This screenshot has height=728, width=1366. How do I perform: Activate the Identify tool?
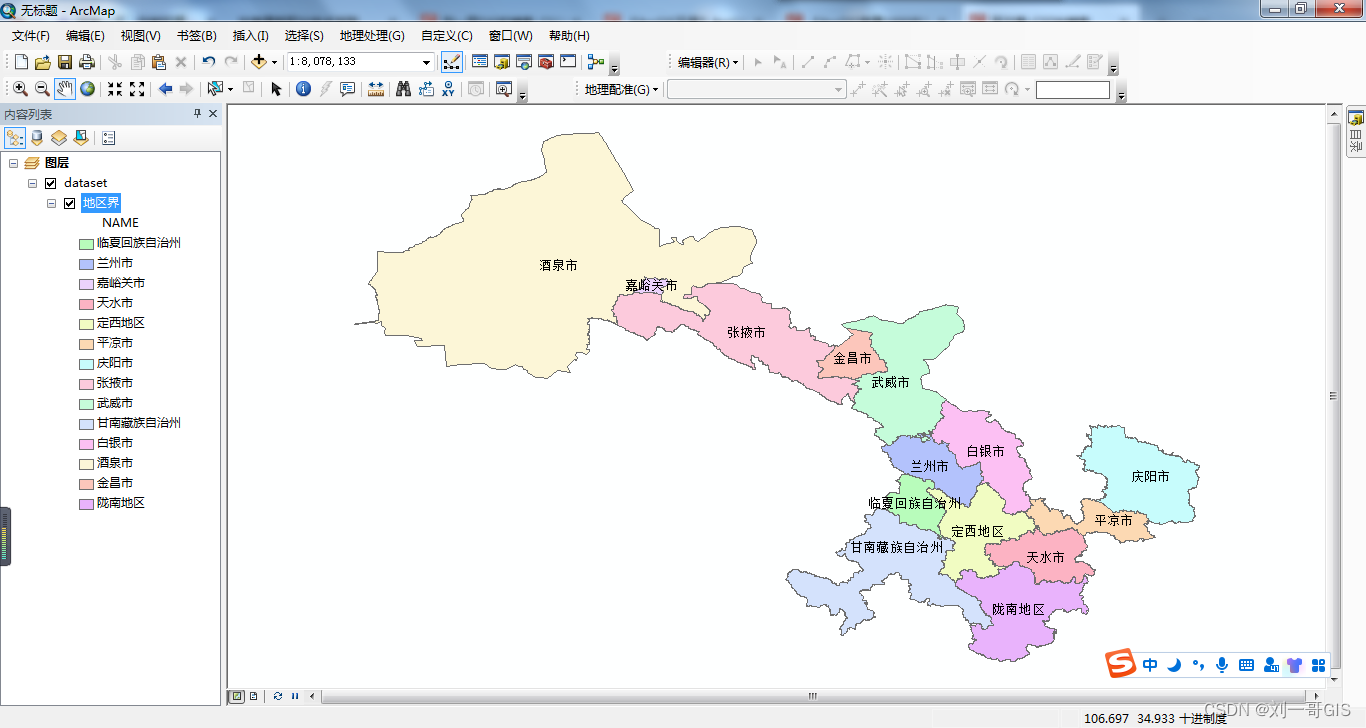pyautogui.click(x=304, y=89)
